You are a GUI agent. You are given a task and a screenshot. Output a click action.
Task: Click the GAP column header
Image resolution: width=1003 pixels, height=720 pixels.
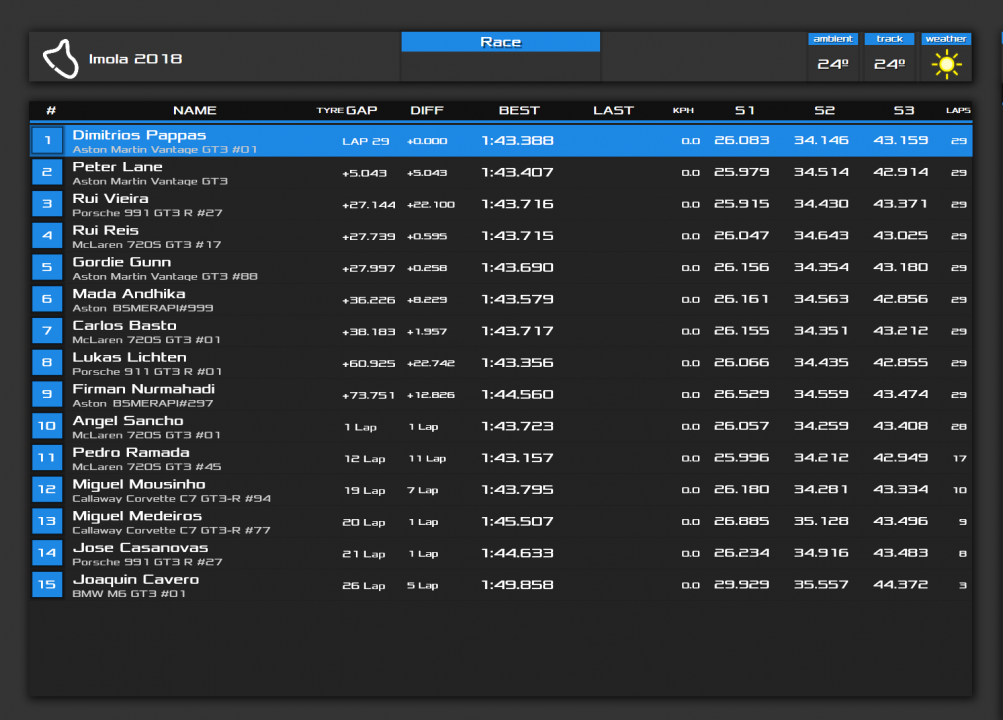tap(361, 110)
